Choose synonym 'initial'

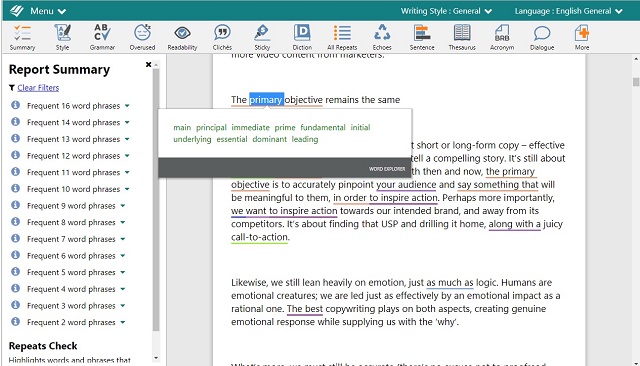(x=360, y=127)
